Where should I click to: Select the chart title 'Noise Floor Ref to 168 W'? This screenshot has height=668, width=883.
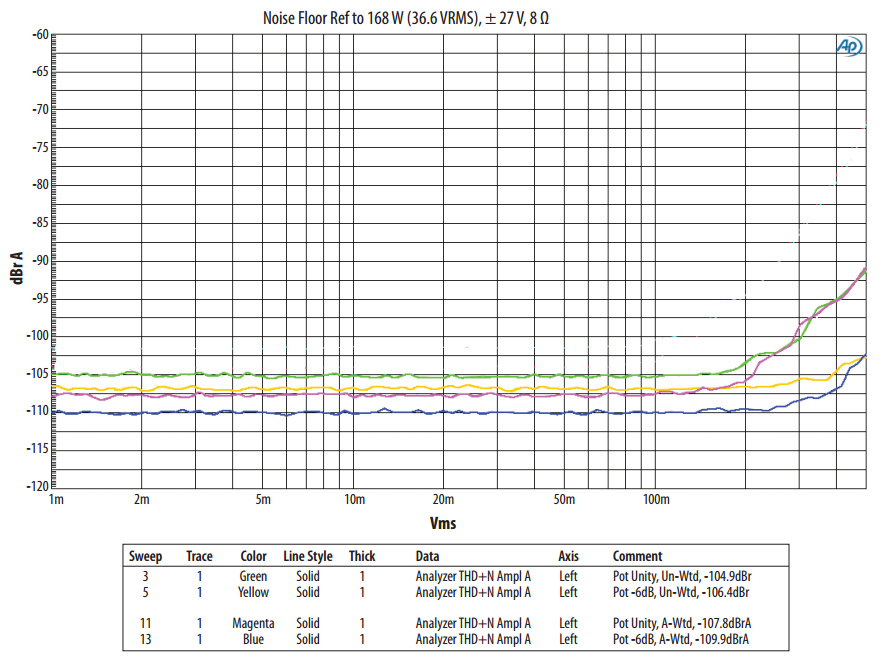405,17
